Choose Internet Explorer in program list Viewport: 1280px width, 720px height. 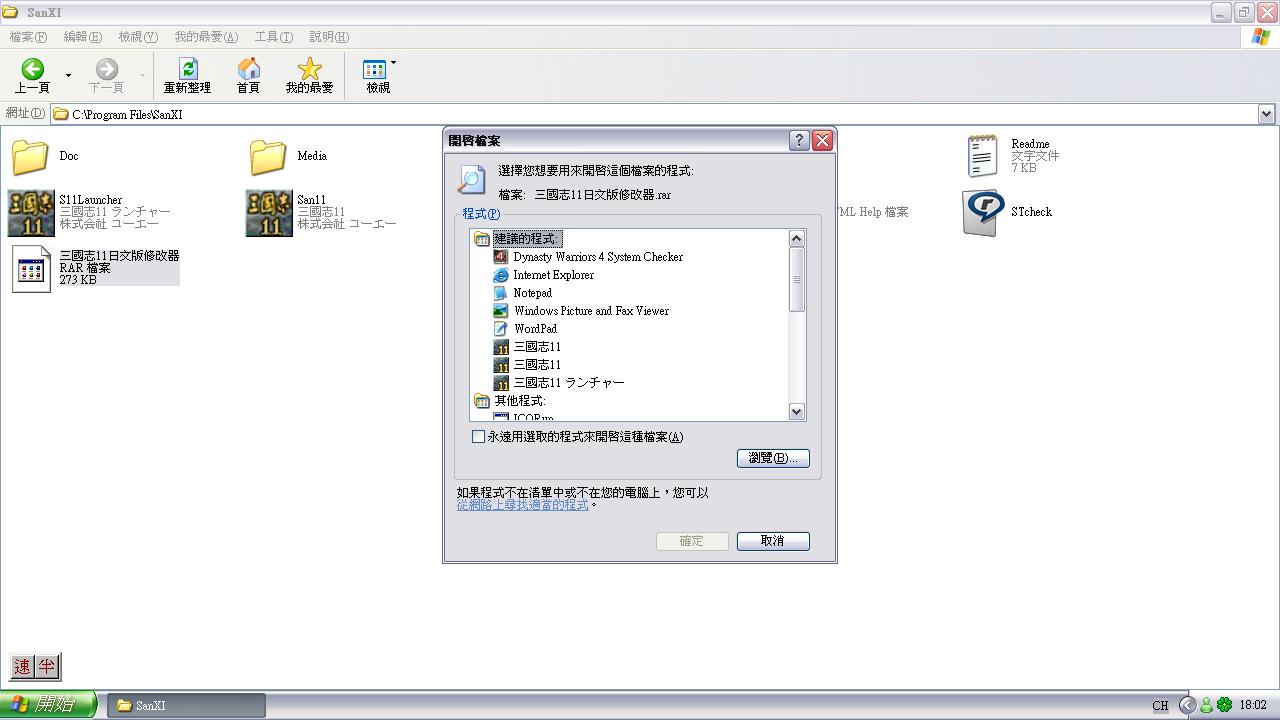pos(553,275)
